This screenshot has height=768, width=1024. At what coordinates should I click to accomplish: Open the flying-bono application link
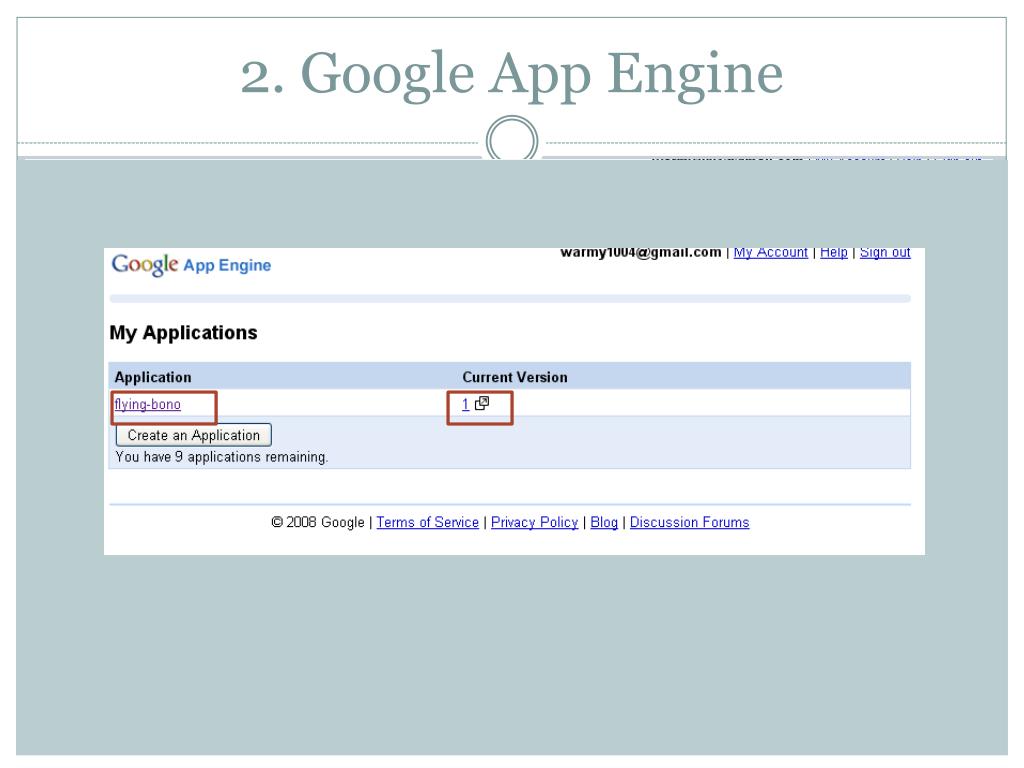pyautogui.click(x=148, y=404)
